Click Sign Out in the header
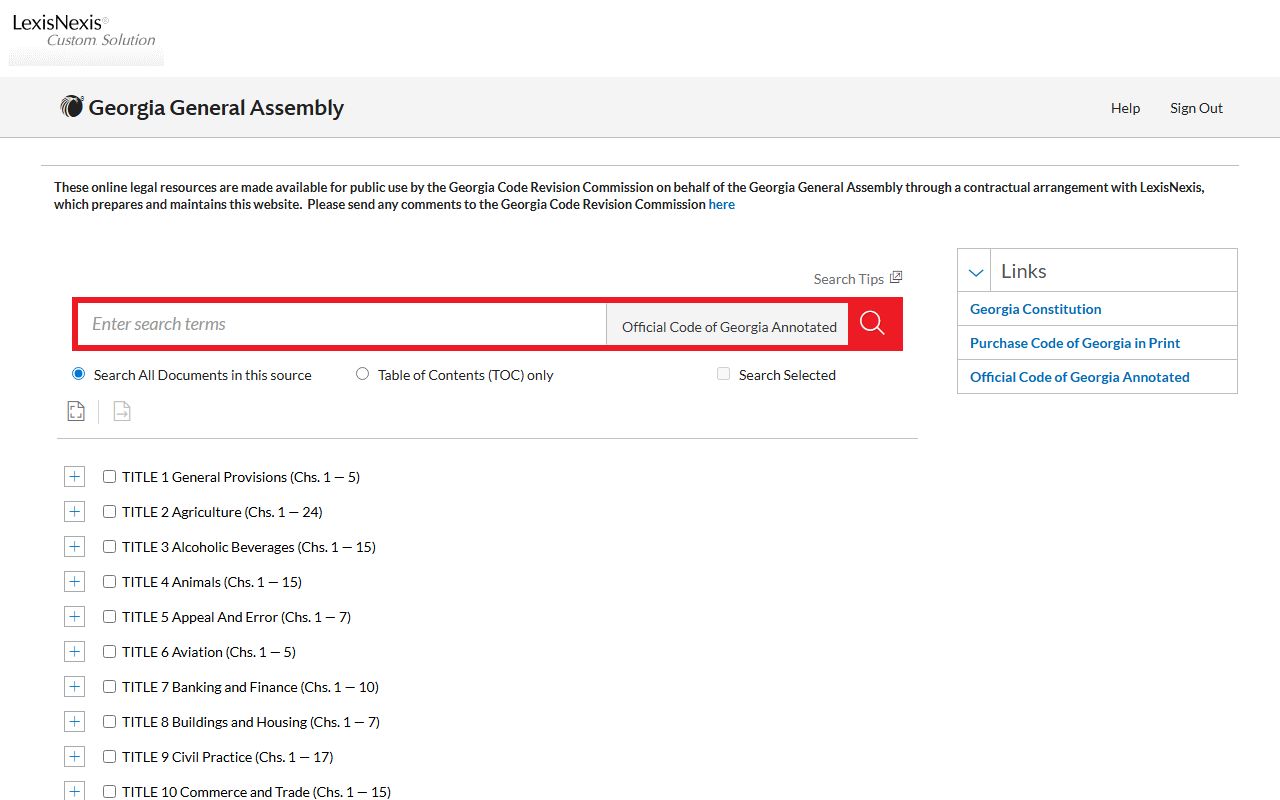The image size is (1280, 800). point(1196,108)
